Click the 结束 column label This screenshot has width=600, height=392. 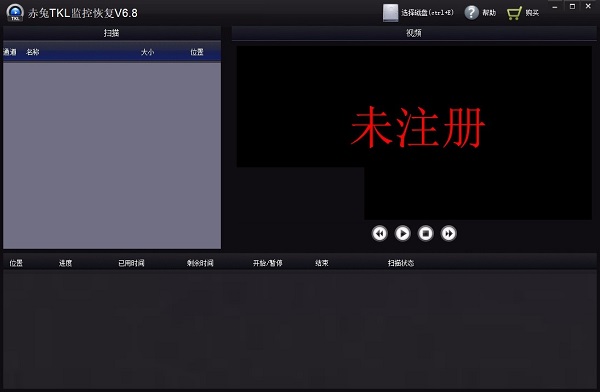click(321, 263)
